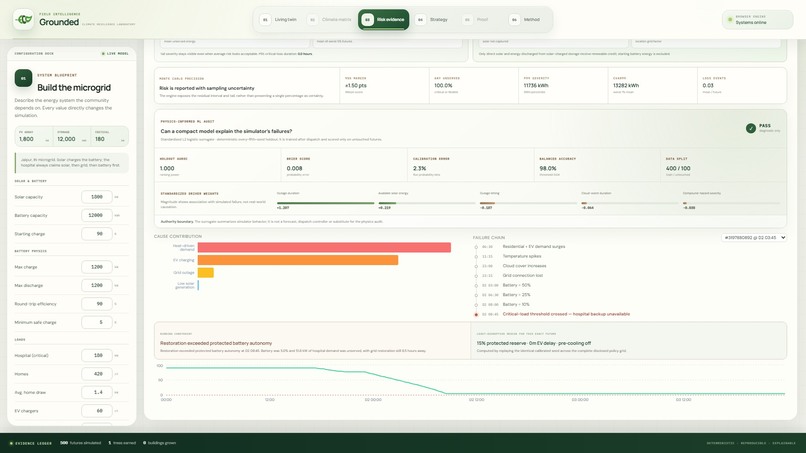The image size is (806, 453).
Task: Edit the Minimum safe charge field
Action: pos(97,322)
